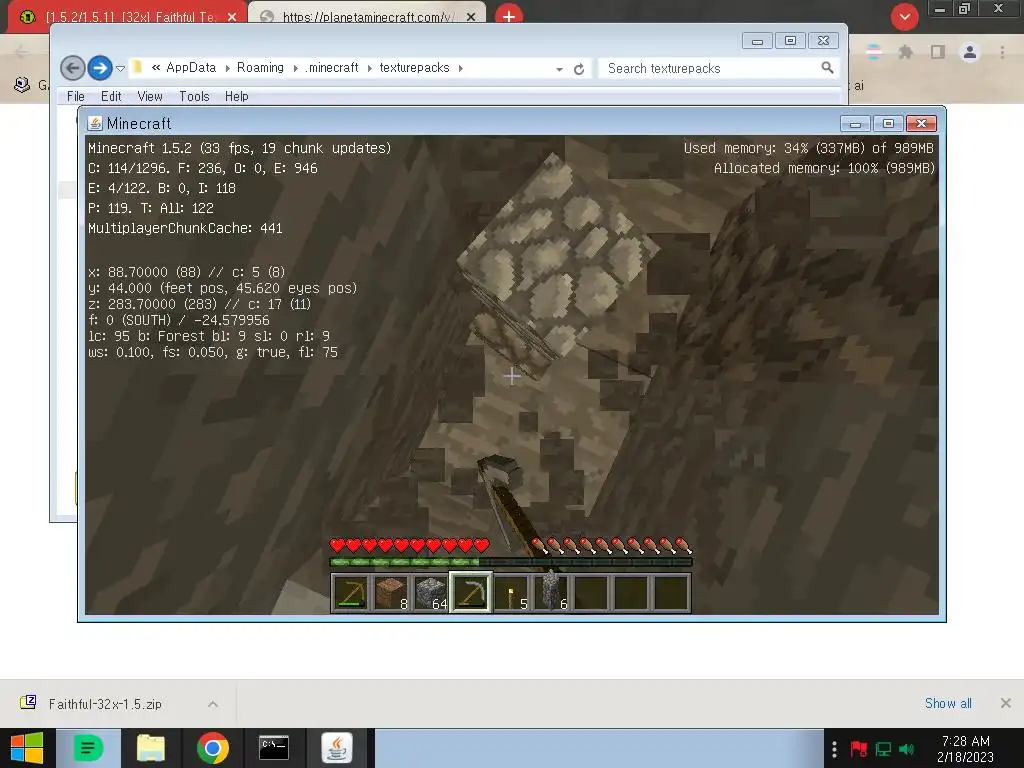Close the Faithful Texture Pack tab

pyautogui.click(x=232, y=17)
